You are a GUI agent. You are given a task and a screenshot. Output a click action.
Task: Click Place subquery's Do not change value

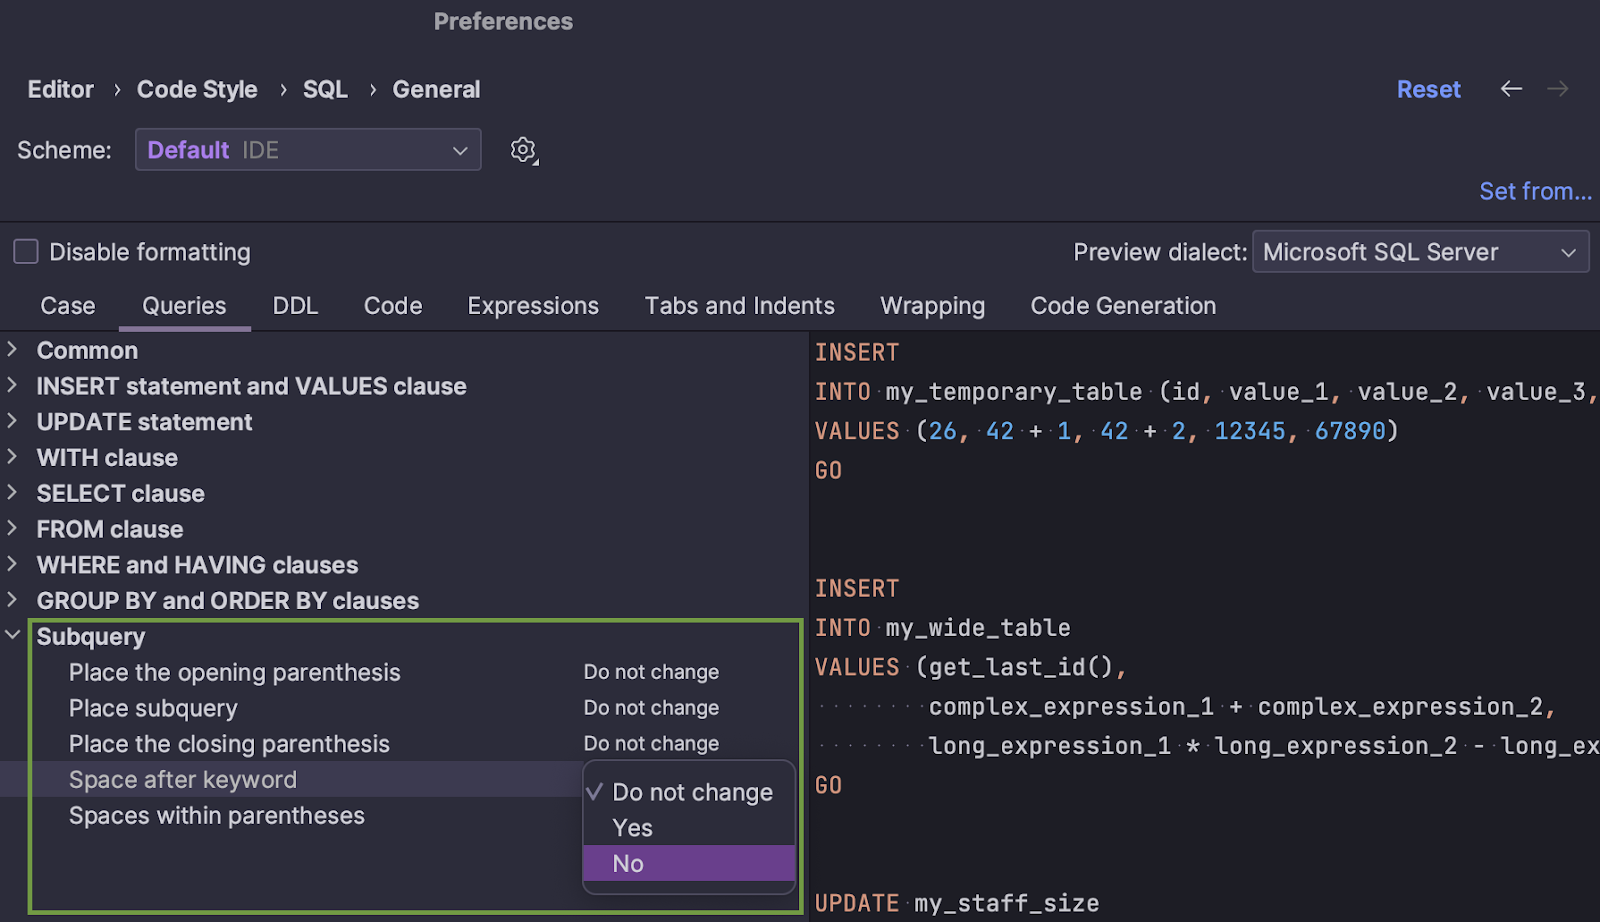[651, 708]
